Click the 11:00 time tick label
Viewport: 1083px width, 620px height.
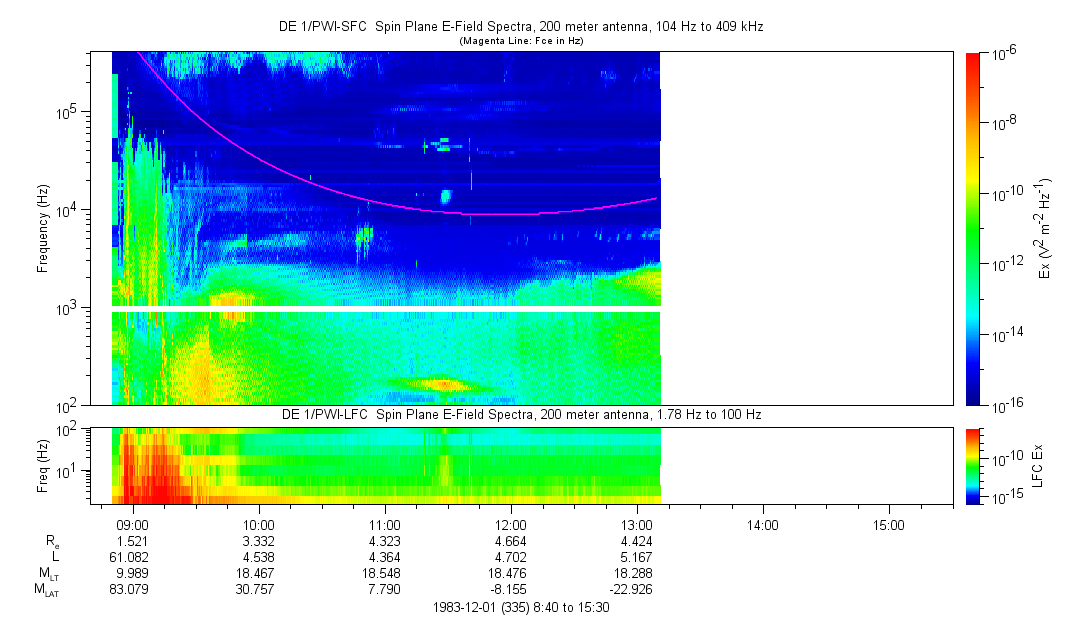[385, 525]
